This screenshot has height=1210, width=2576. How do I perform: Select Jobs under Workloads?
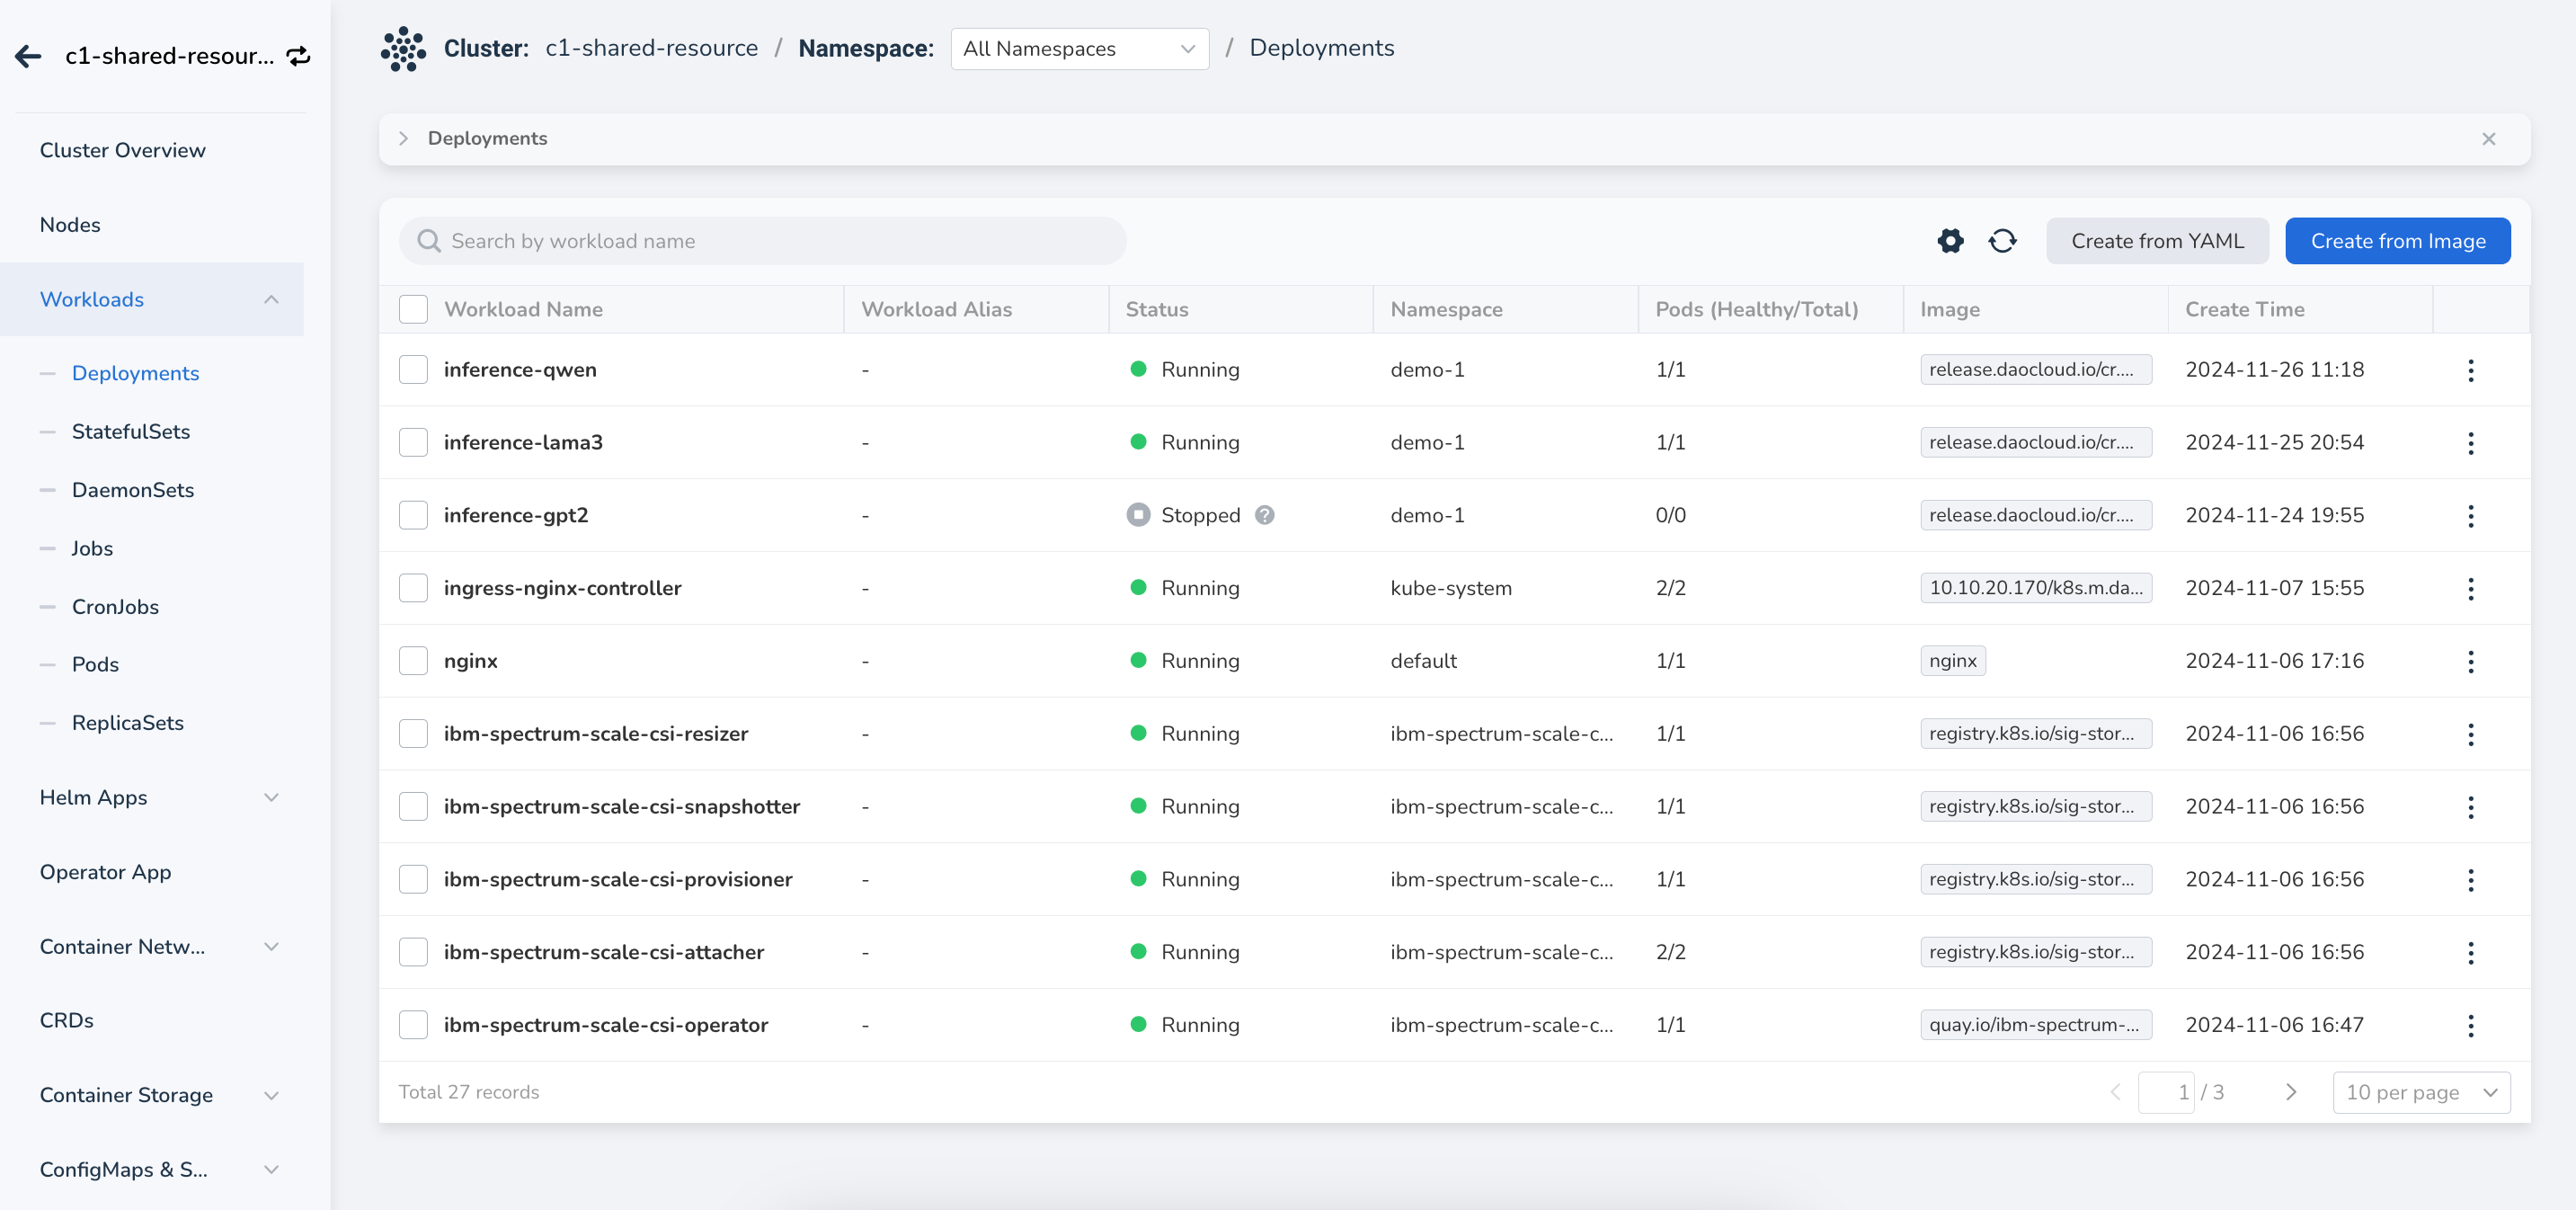[92, 549]
